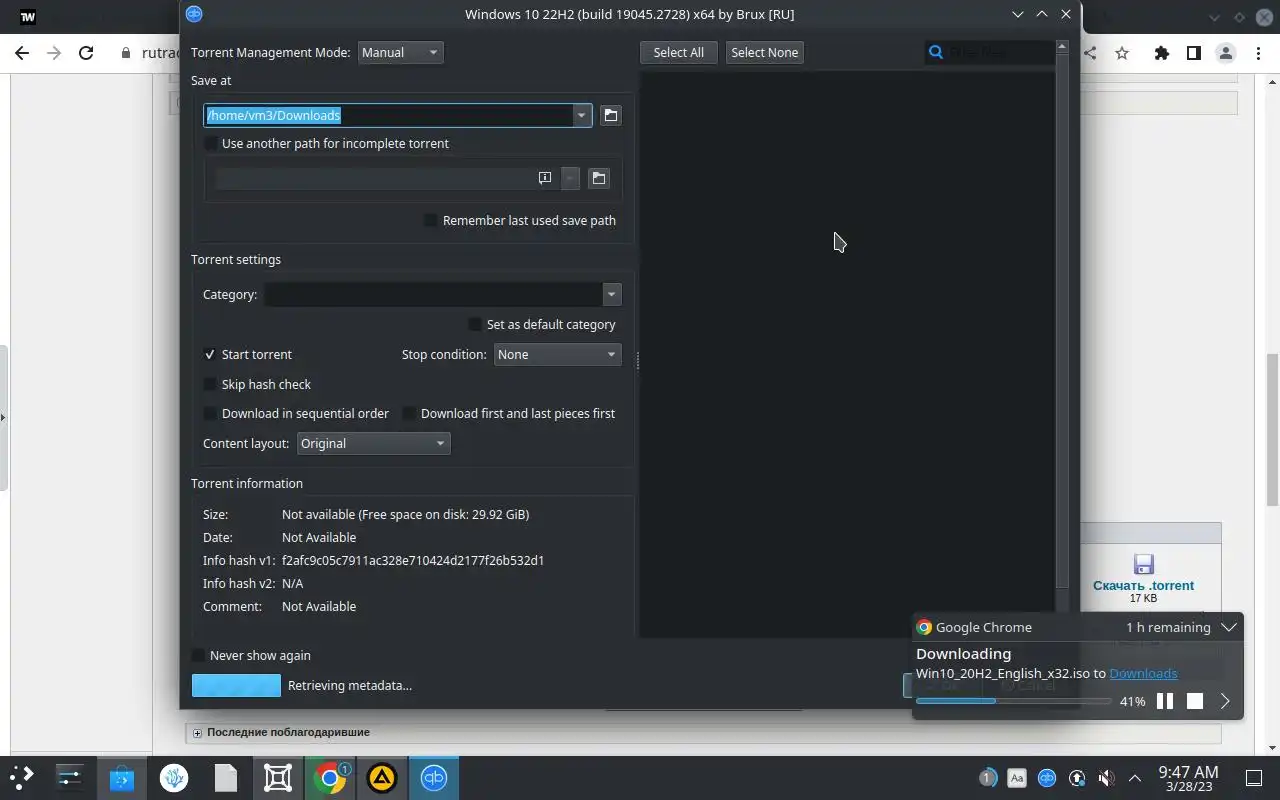This screenshot has width=1280, height=800.
Task: Bookmark this page with the star icon
Action: 1122,53
